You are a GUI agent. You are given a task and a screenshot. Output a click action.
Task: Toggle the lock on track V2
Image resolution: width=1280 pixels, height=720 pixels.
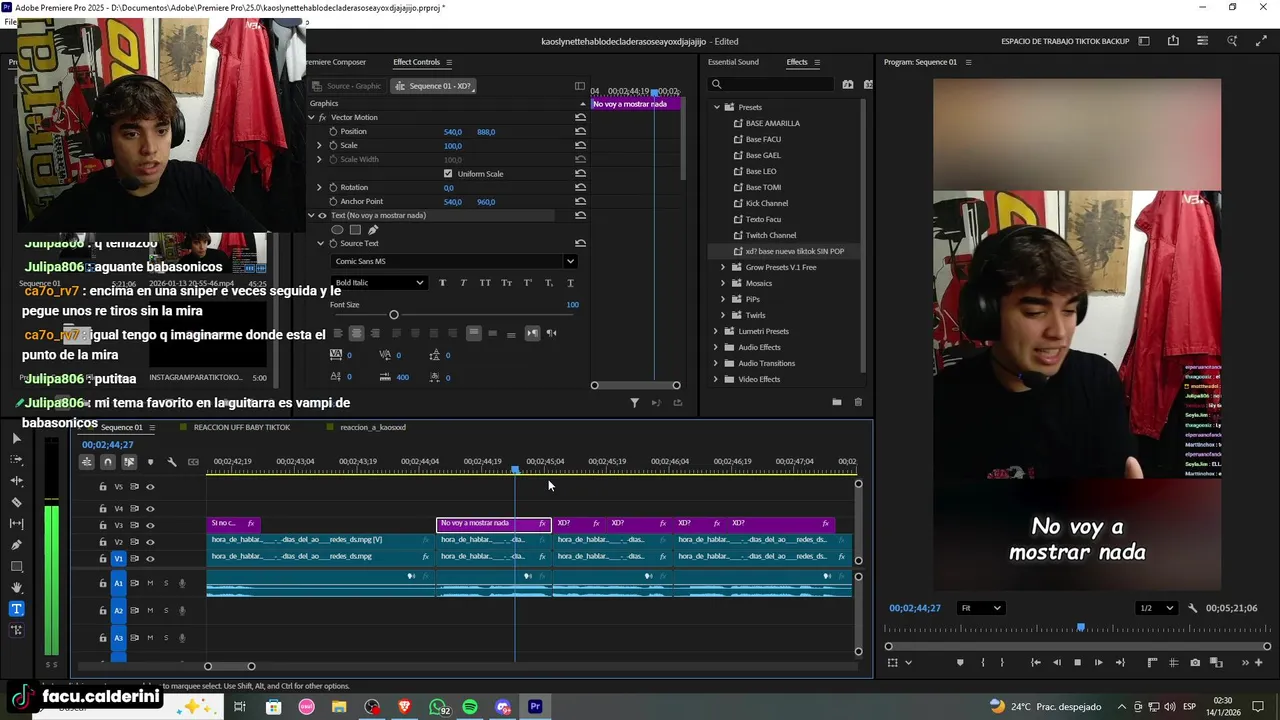pos(102,542)
